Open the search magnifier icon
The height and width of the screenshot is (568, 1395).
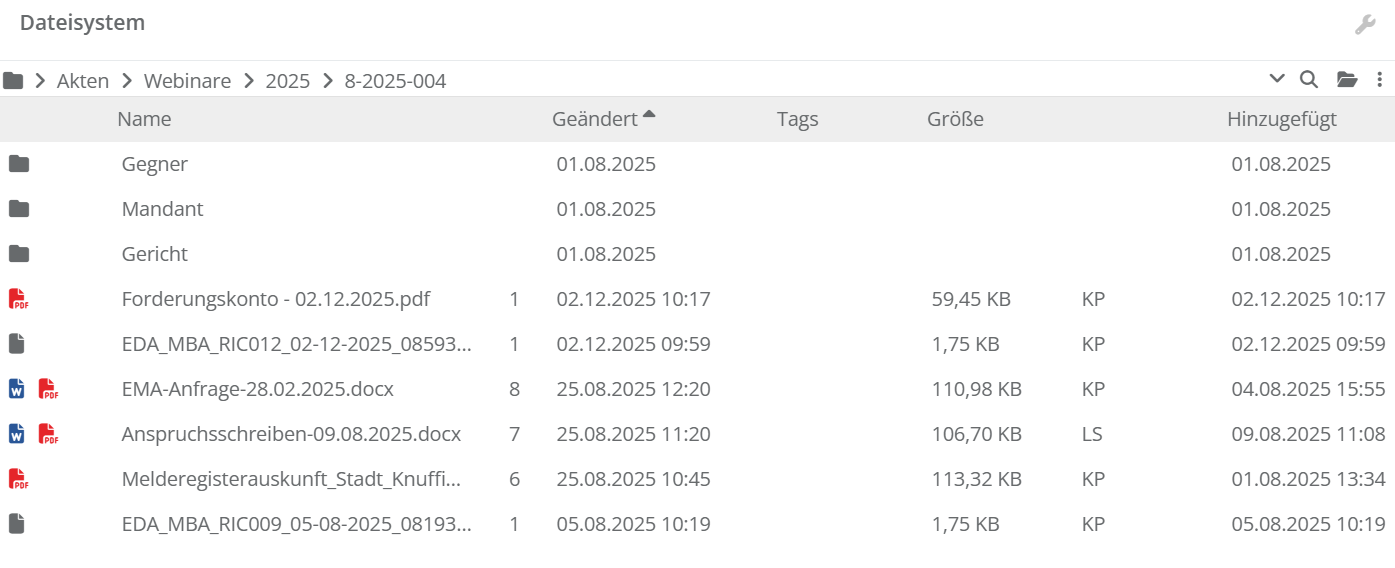pyautogui.click(x=1308, y=80)
